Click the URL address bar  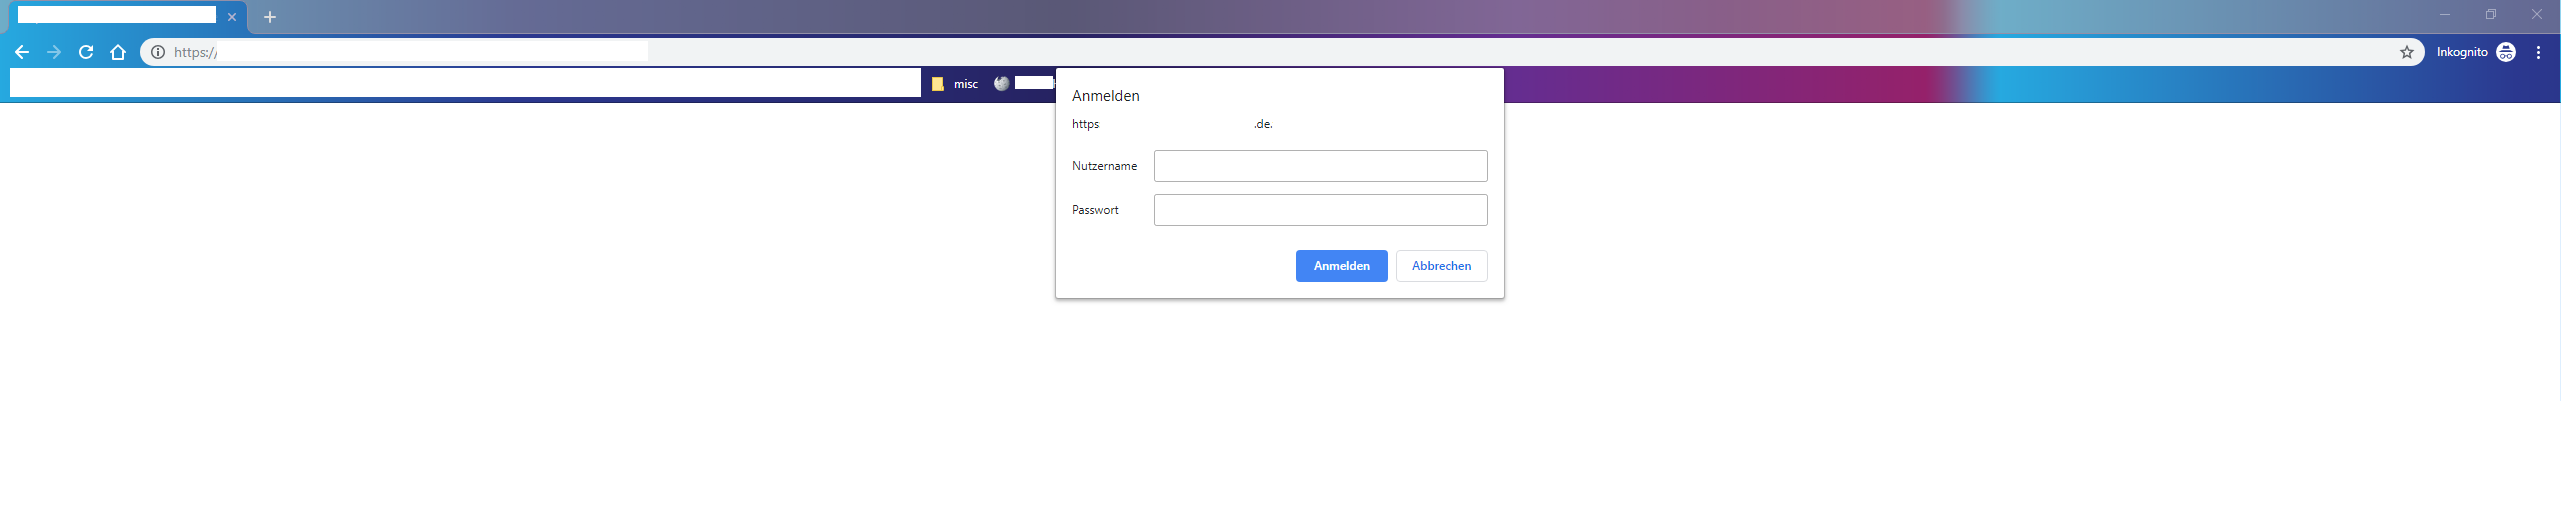click(1280, 52)
